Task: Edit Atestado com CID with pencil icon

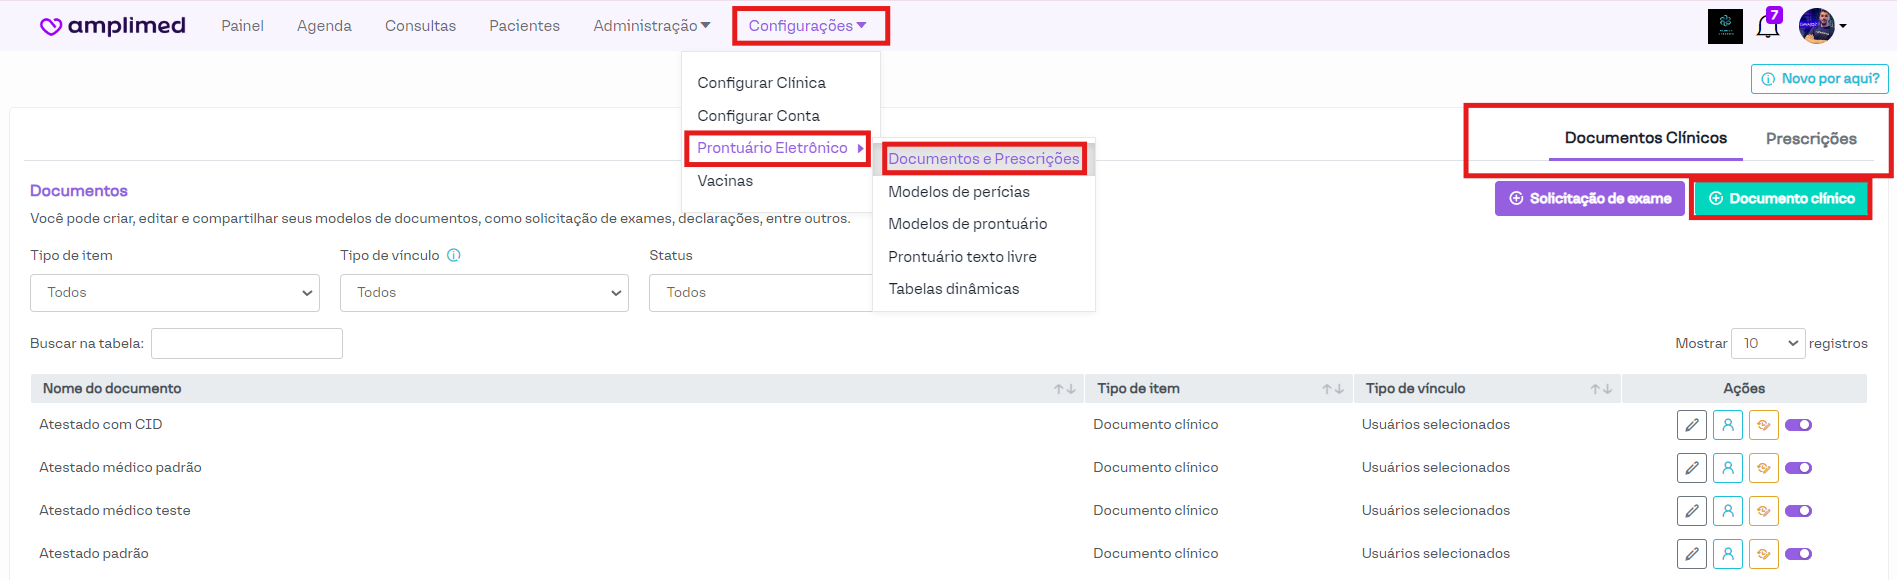Action: point(1691,425)
